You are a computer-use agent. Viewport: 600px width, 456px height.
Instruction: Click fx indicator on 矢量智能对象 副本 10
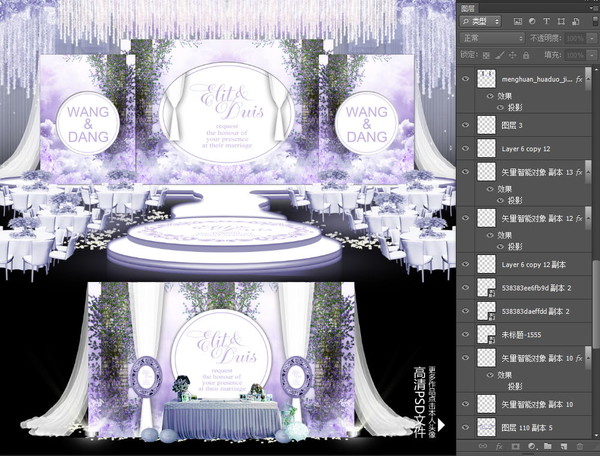[579, 358]
